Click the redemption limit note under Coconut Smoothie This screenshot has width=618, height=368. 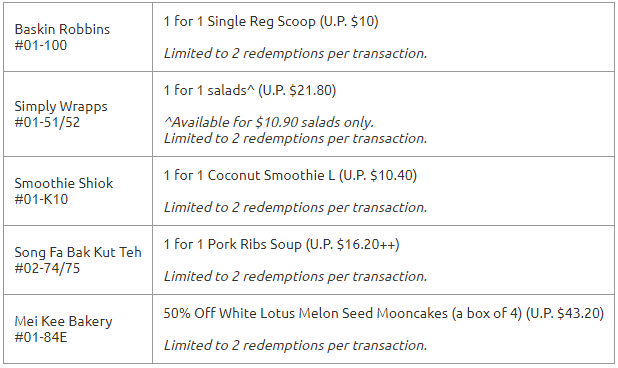pos(295,207)
